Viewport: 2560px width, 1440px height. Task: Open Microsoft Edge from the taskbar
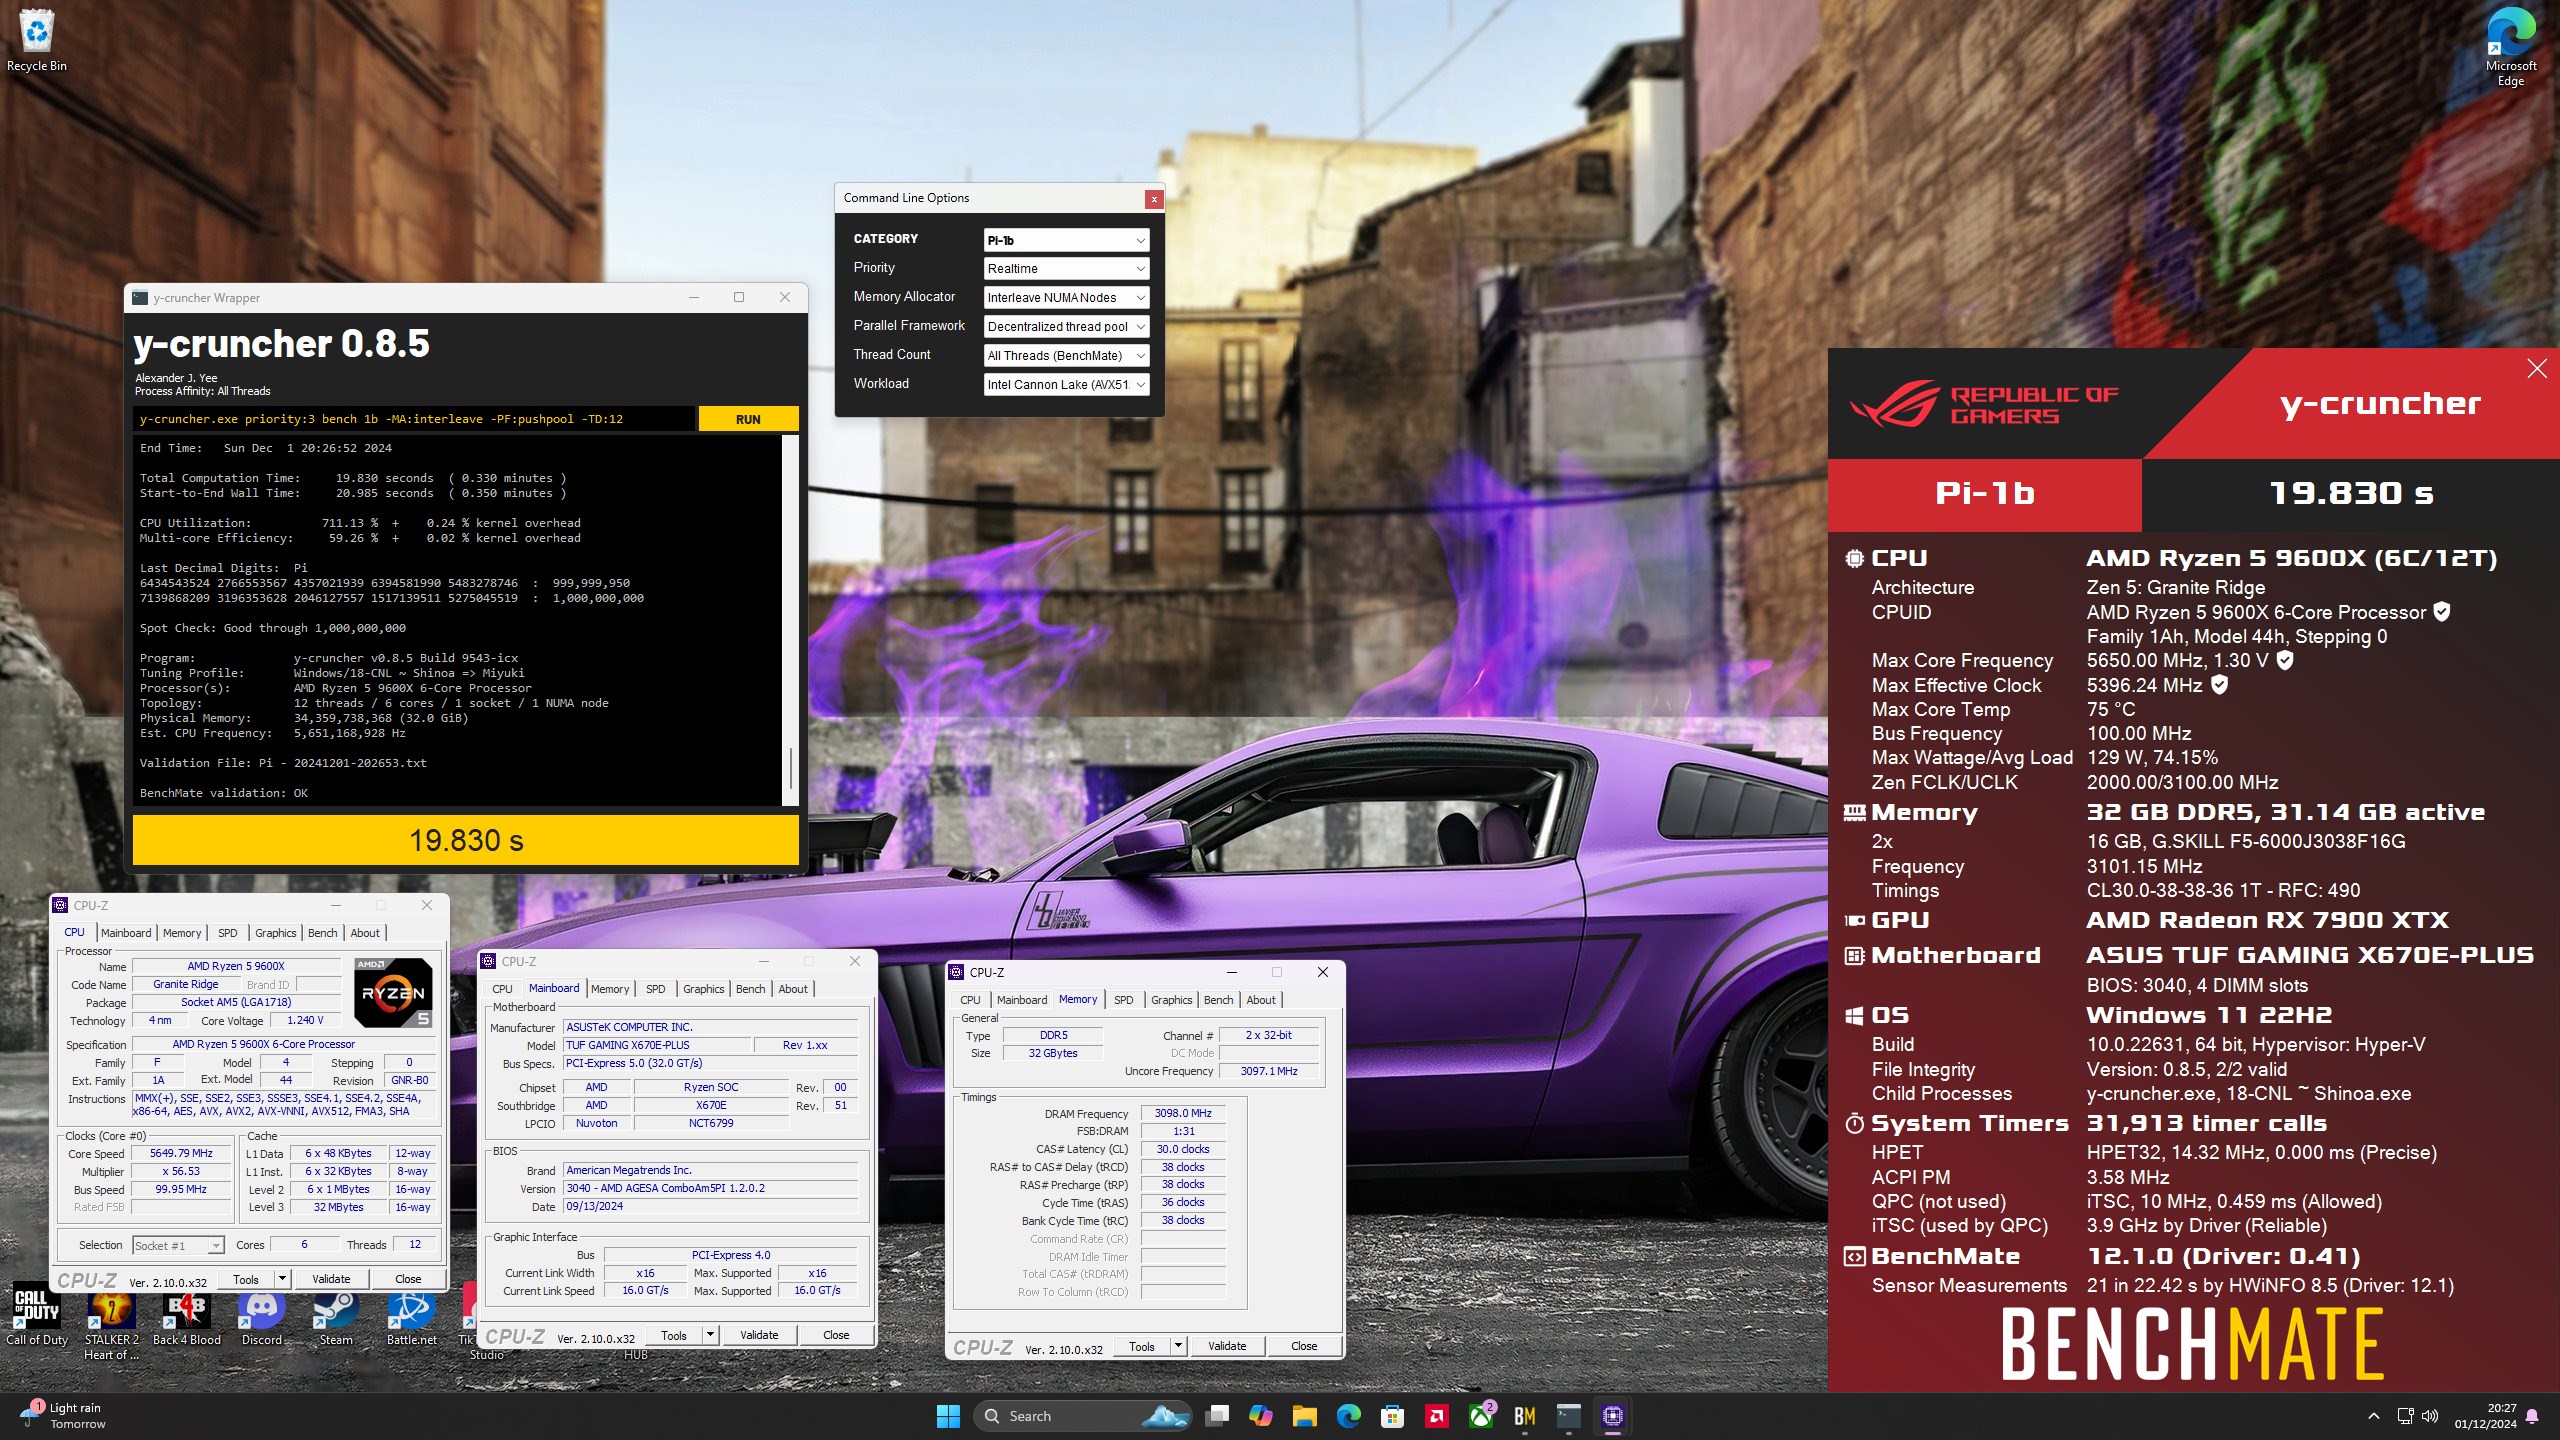1348,1416
